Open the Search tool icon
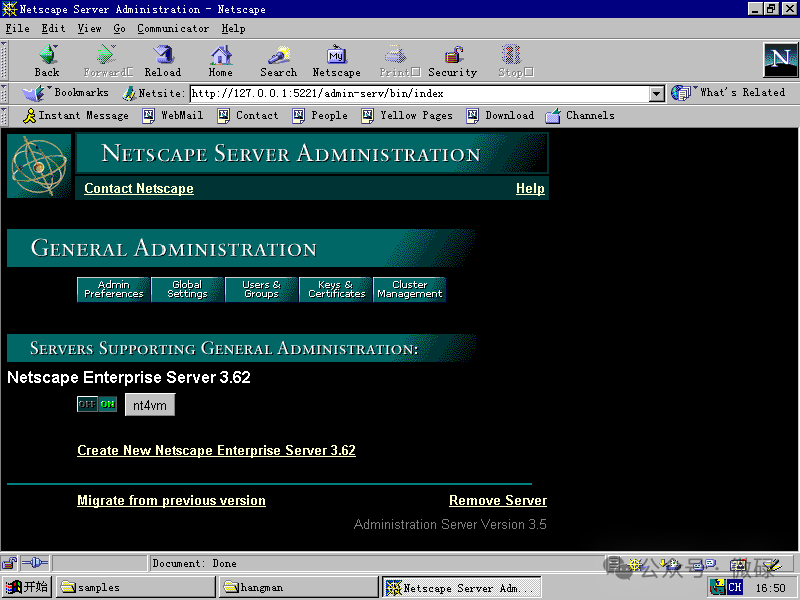 (278, 60)
